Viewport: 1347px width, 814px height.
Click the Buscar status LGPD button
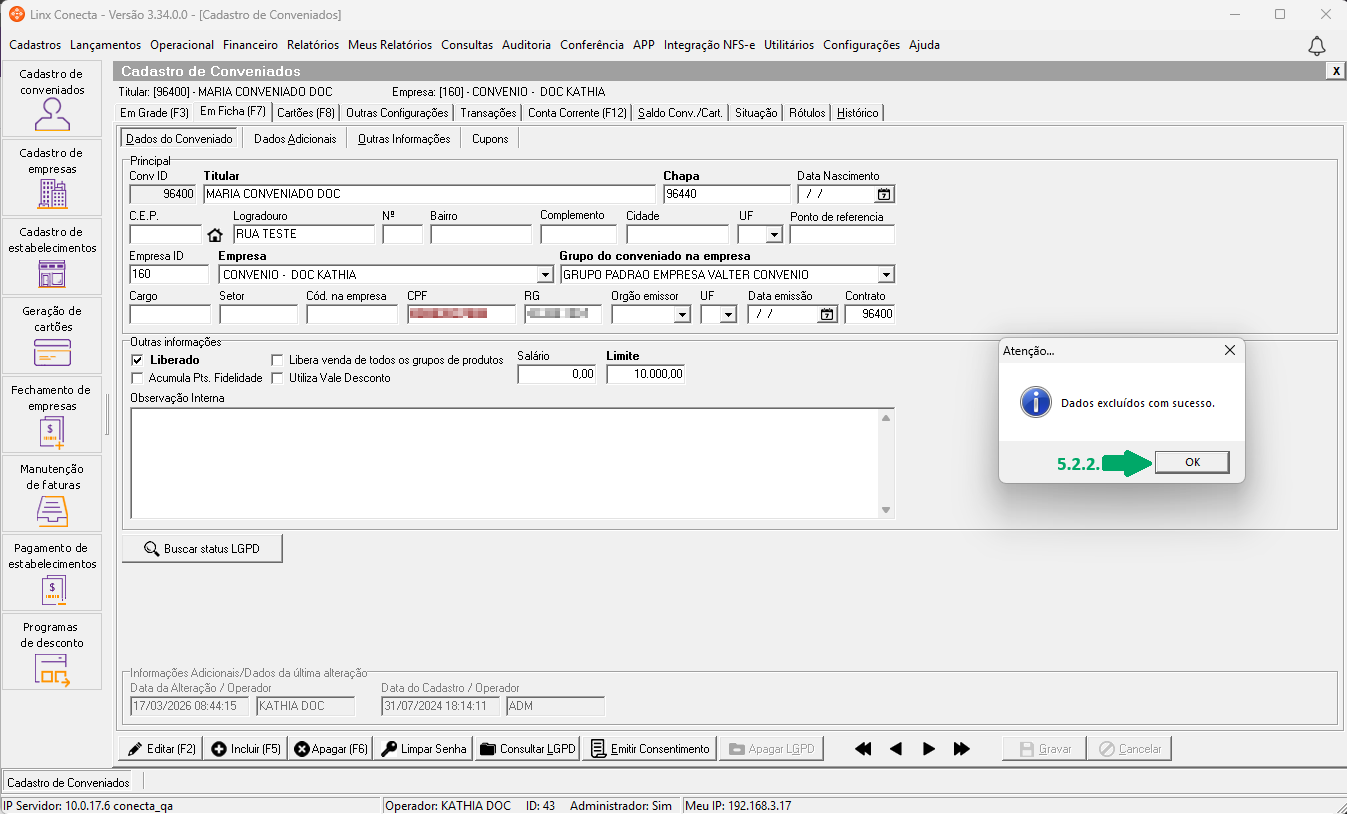[202, 549]
